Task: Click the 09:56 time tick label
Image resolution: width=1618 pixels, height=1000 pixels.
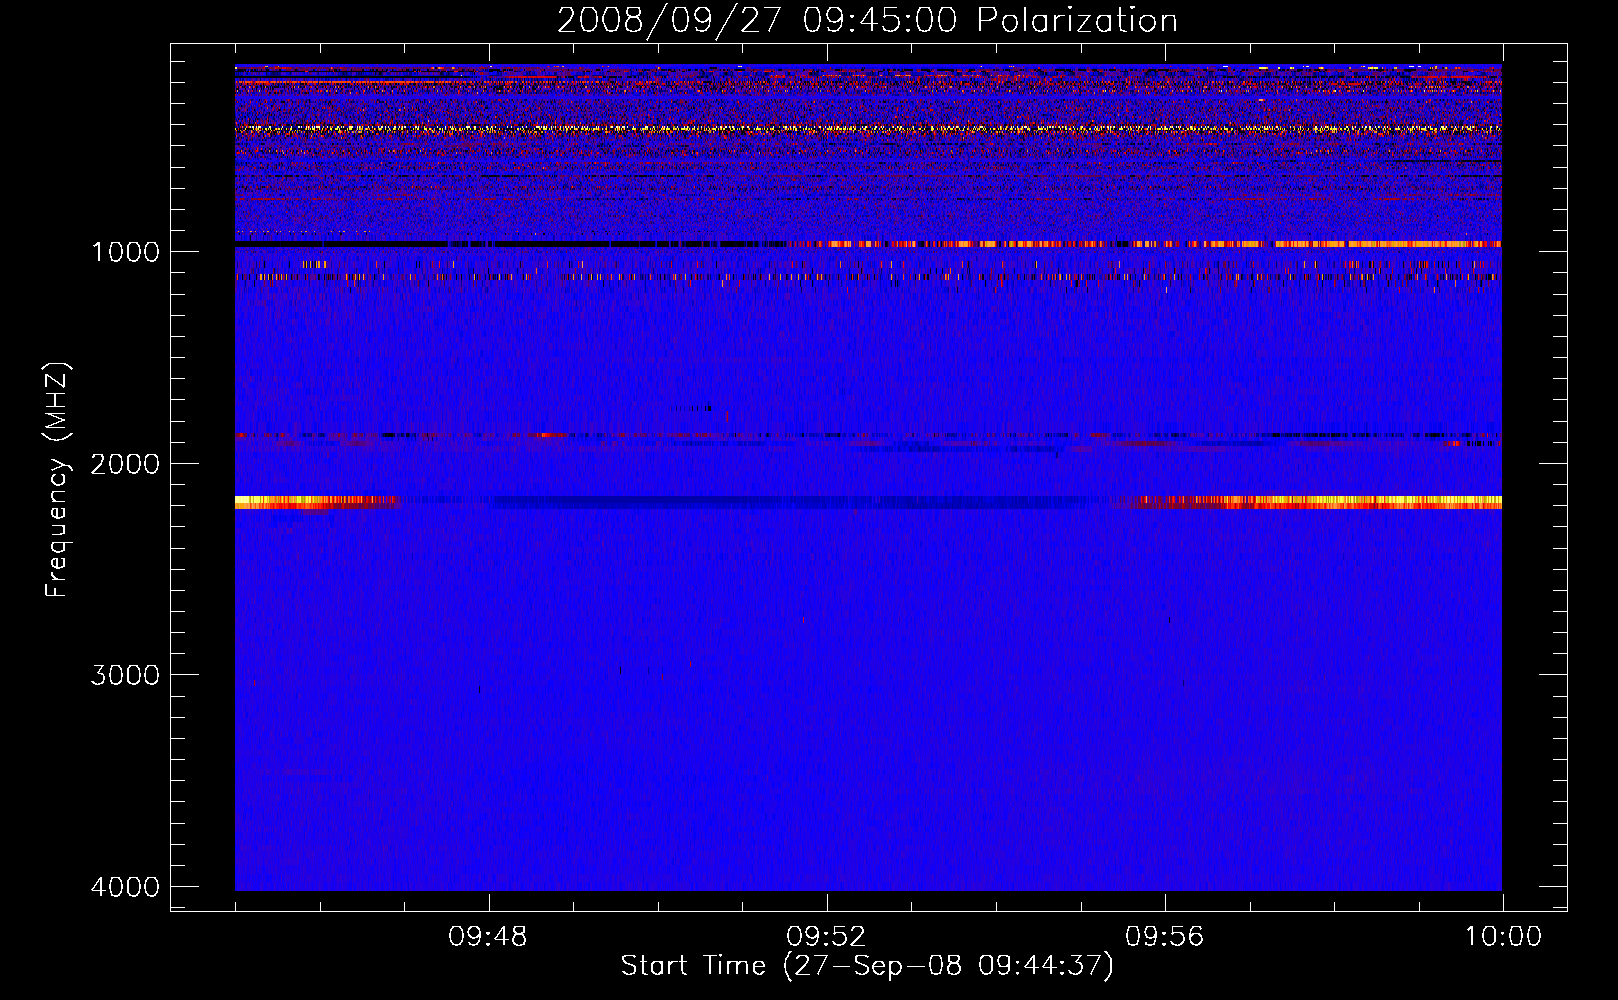Action: click(1164, 937)
